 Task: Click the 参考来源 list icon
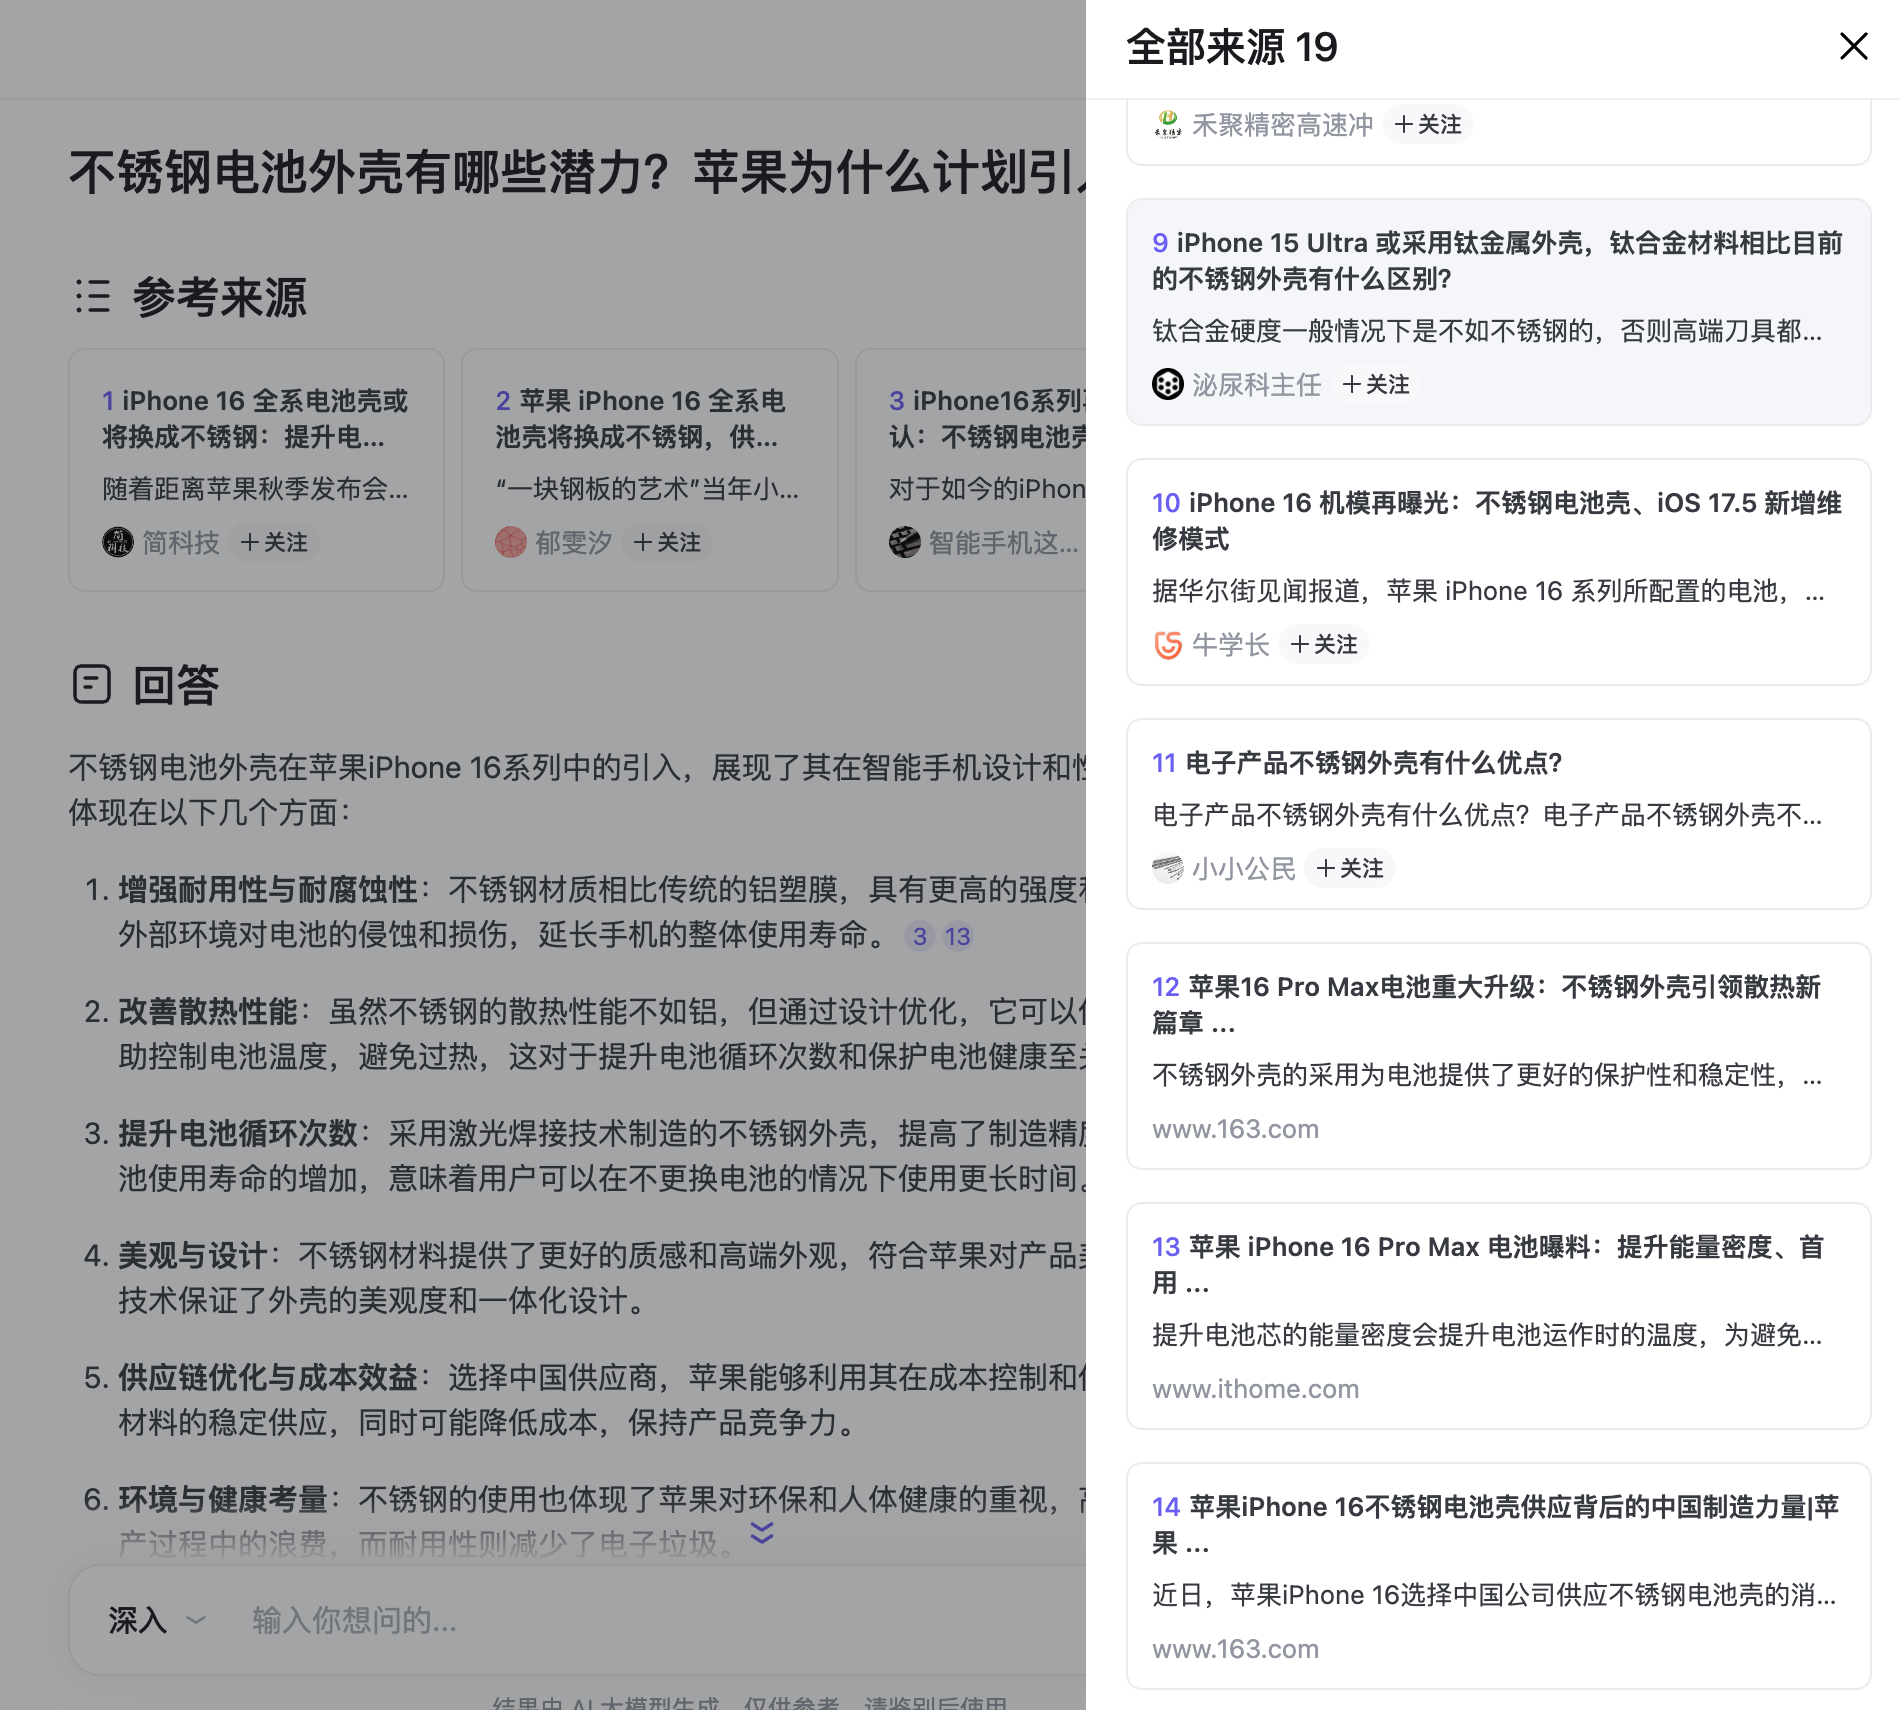[93, 297]
